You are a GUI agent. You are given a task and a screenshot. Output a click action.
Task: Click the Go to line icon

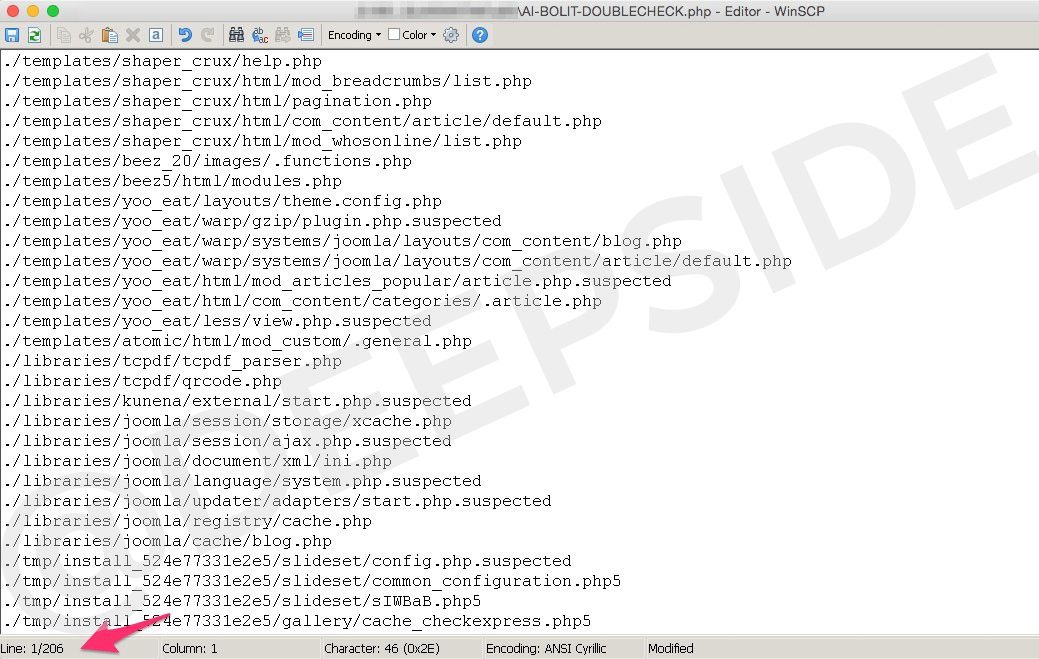pos(305,35)
